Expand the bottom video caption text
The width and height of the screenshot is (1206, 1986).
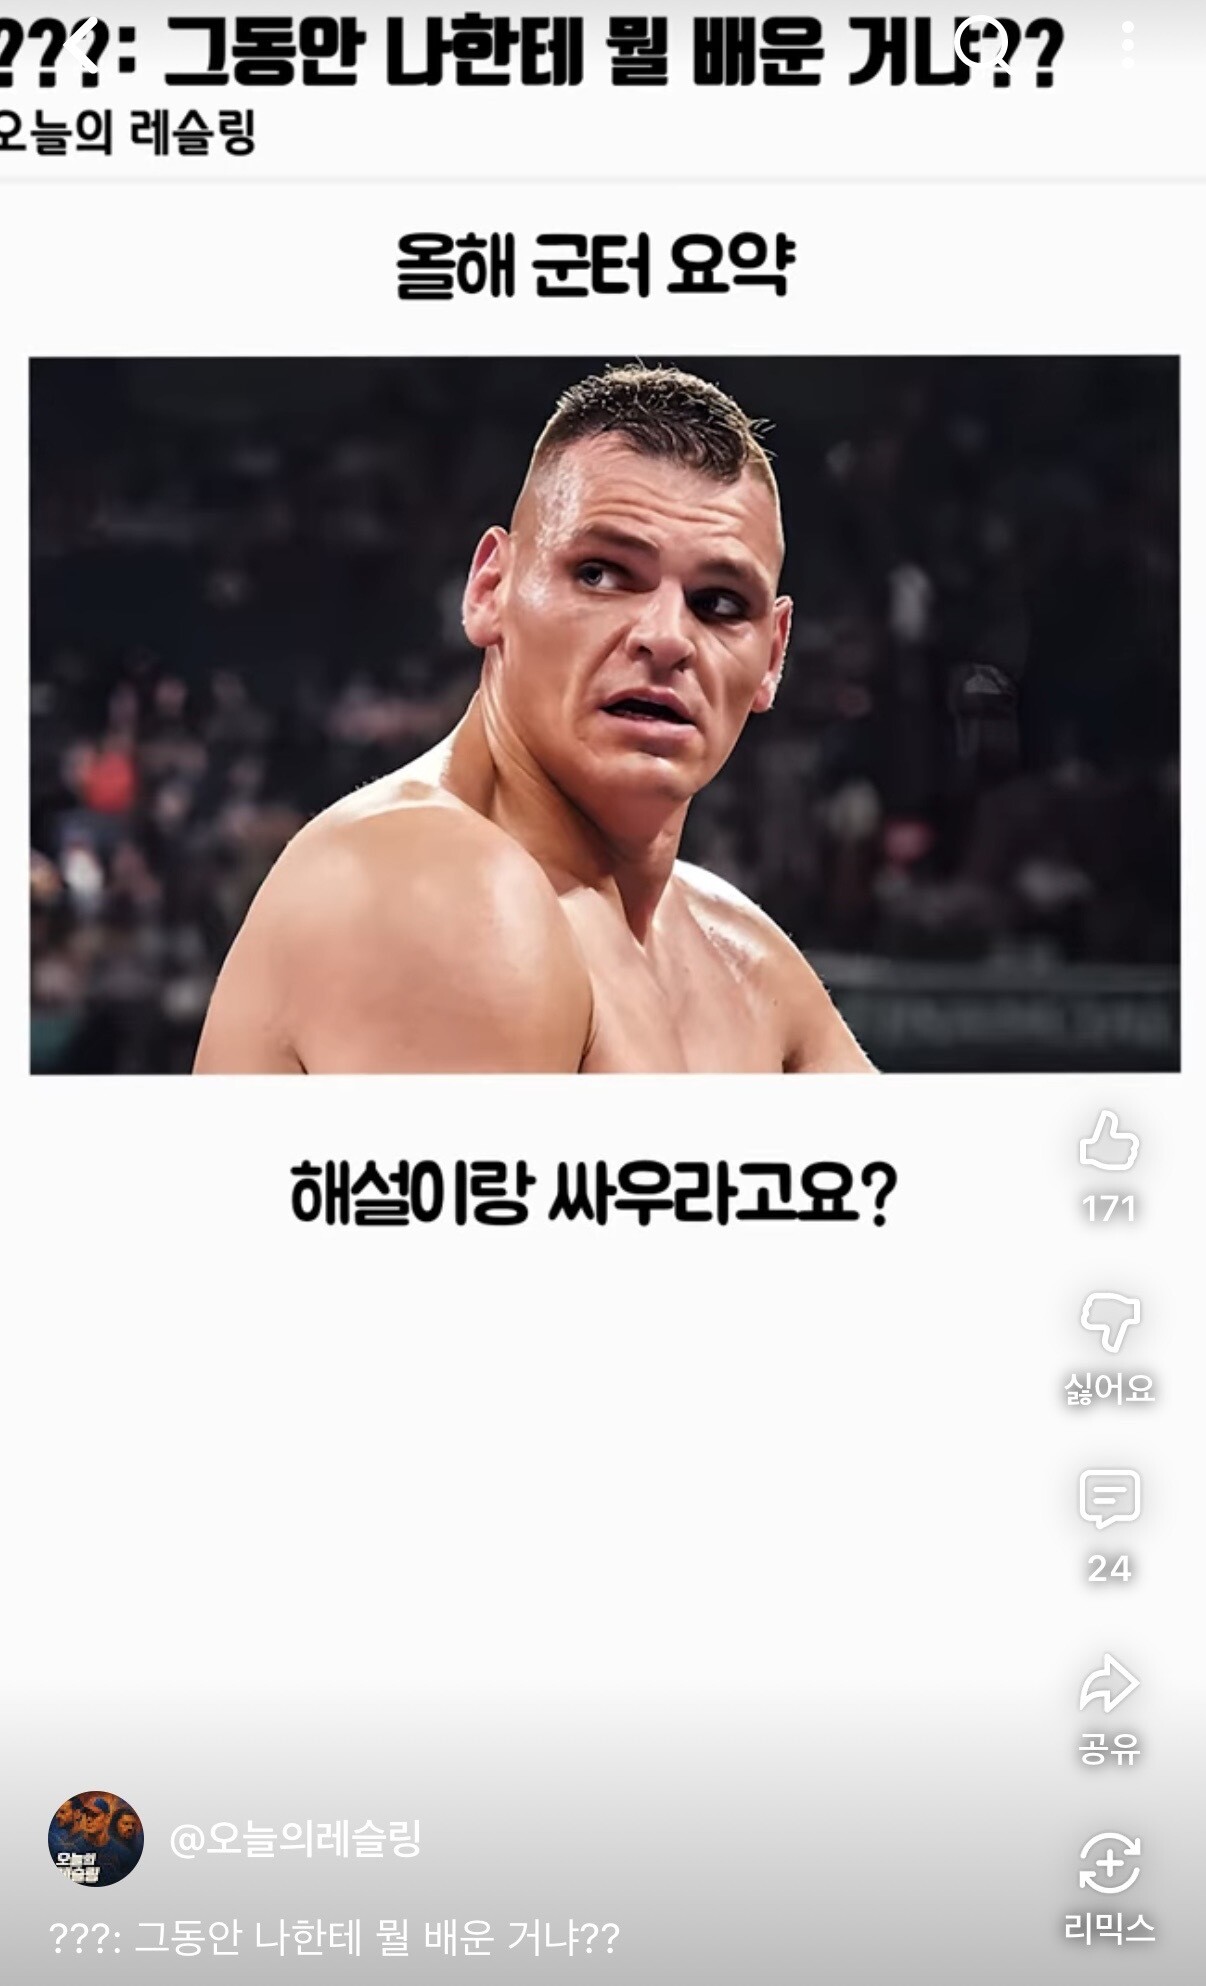(x=335, y=1937)
